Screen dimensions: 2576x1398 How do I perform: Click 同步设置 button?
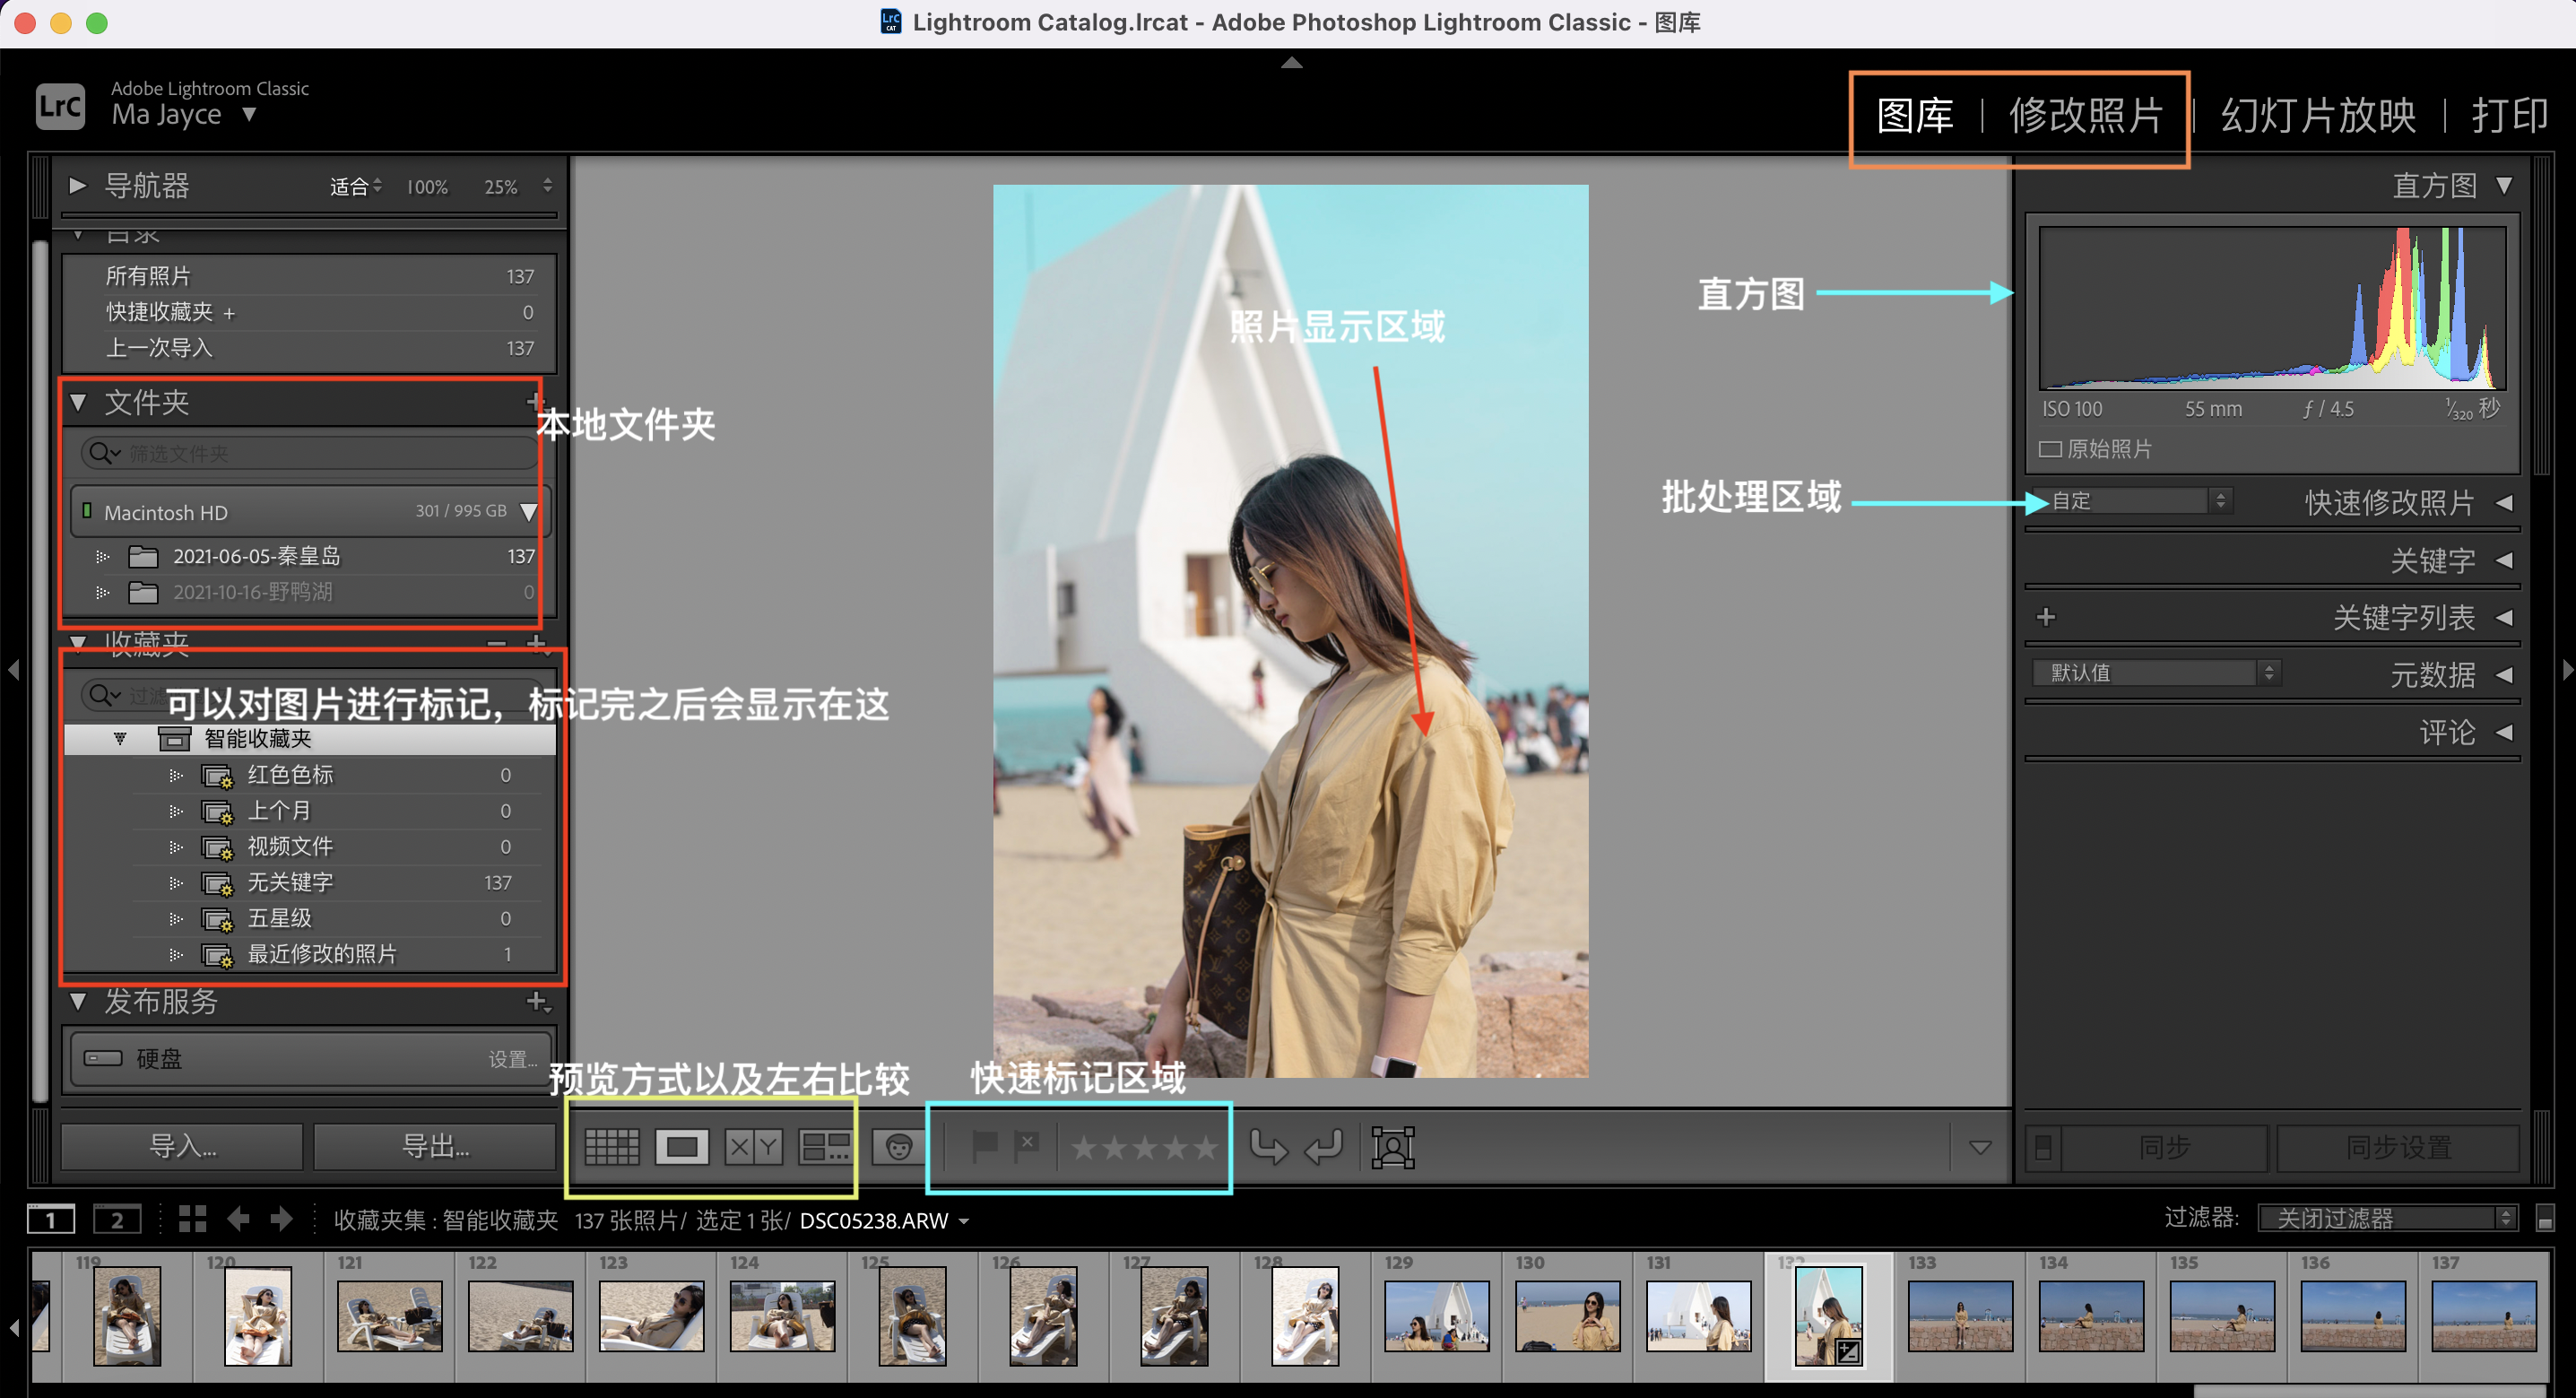click(x=2397, y=1147)
